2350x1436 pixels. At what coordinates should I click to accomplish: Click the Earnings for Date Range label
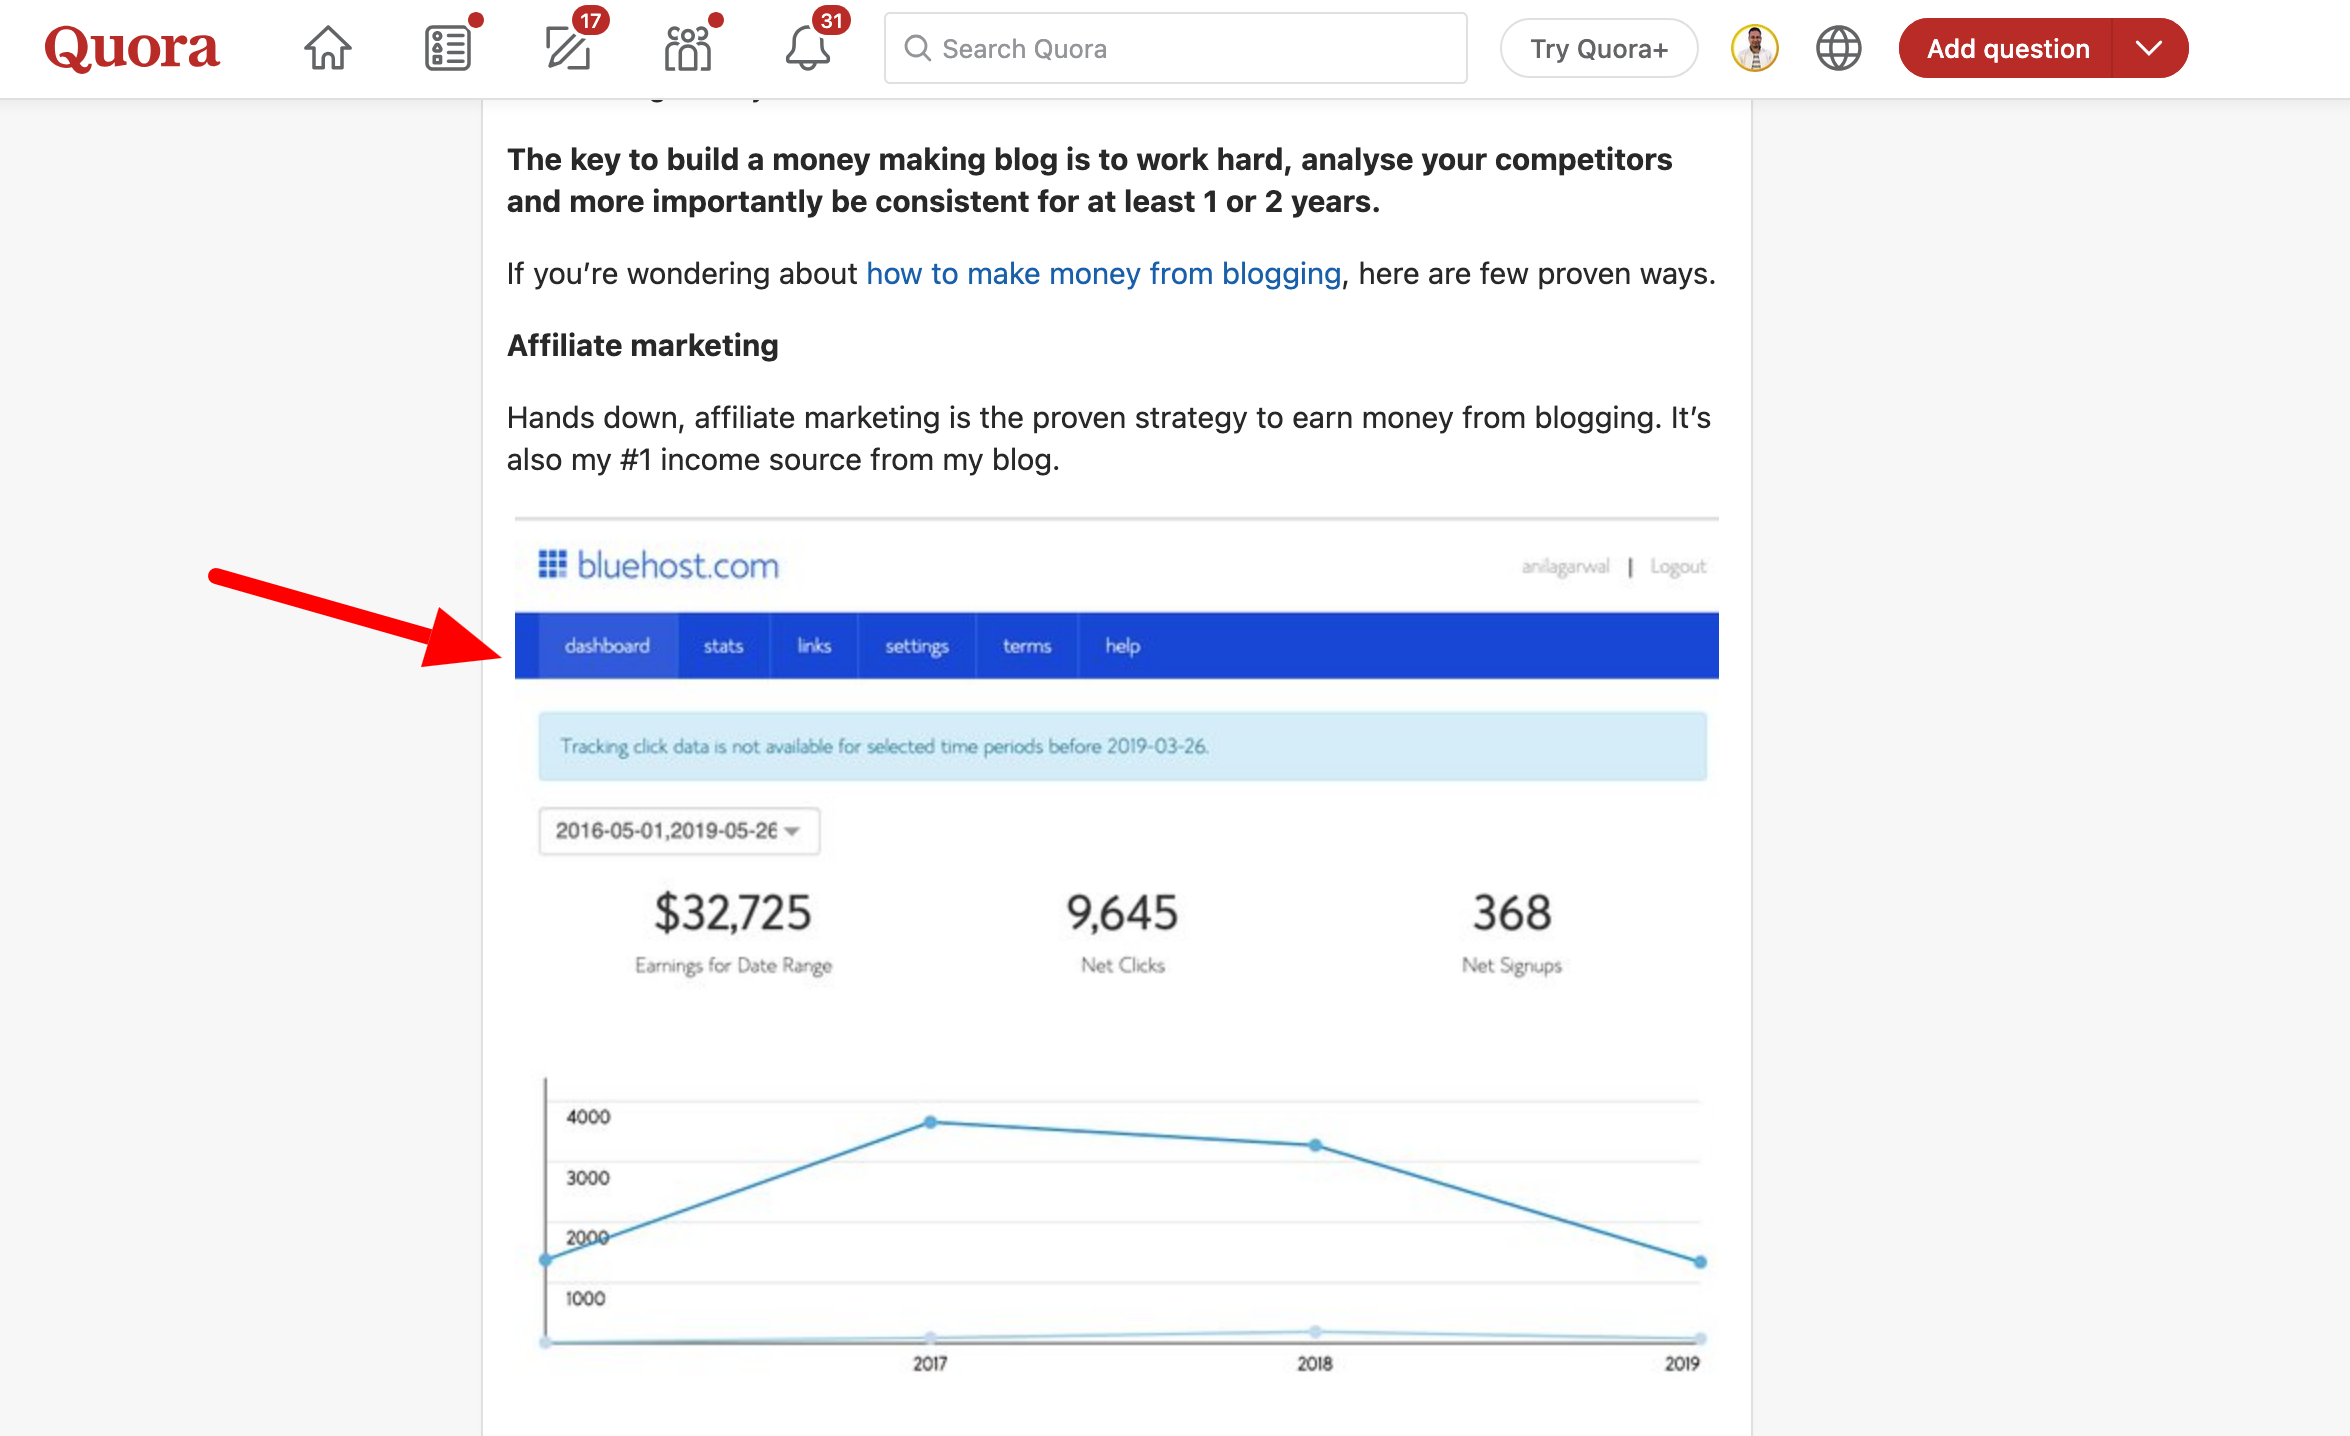pyautogui.click(x=733, y=965)
